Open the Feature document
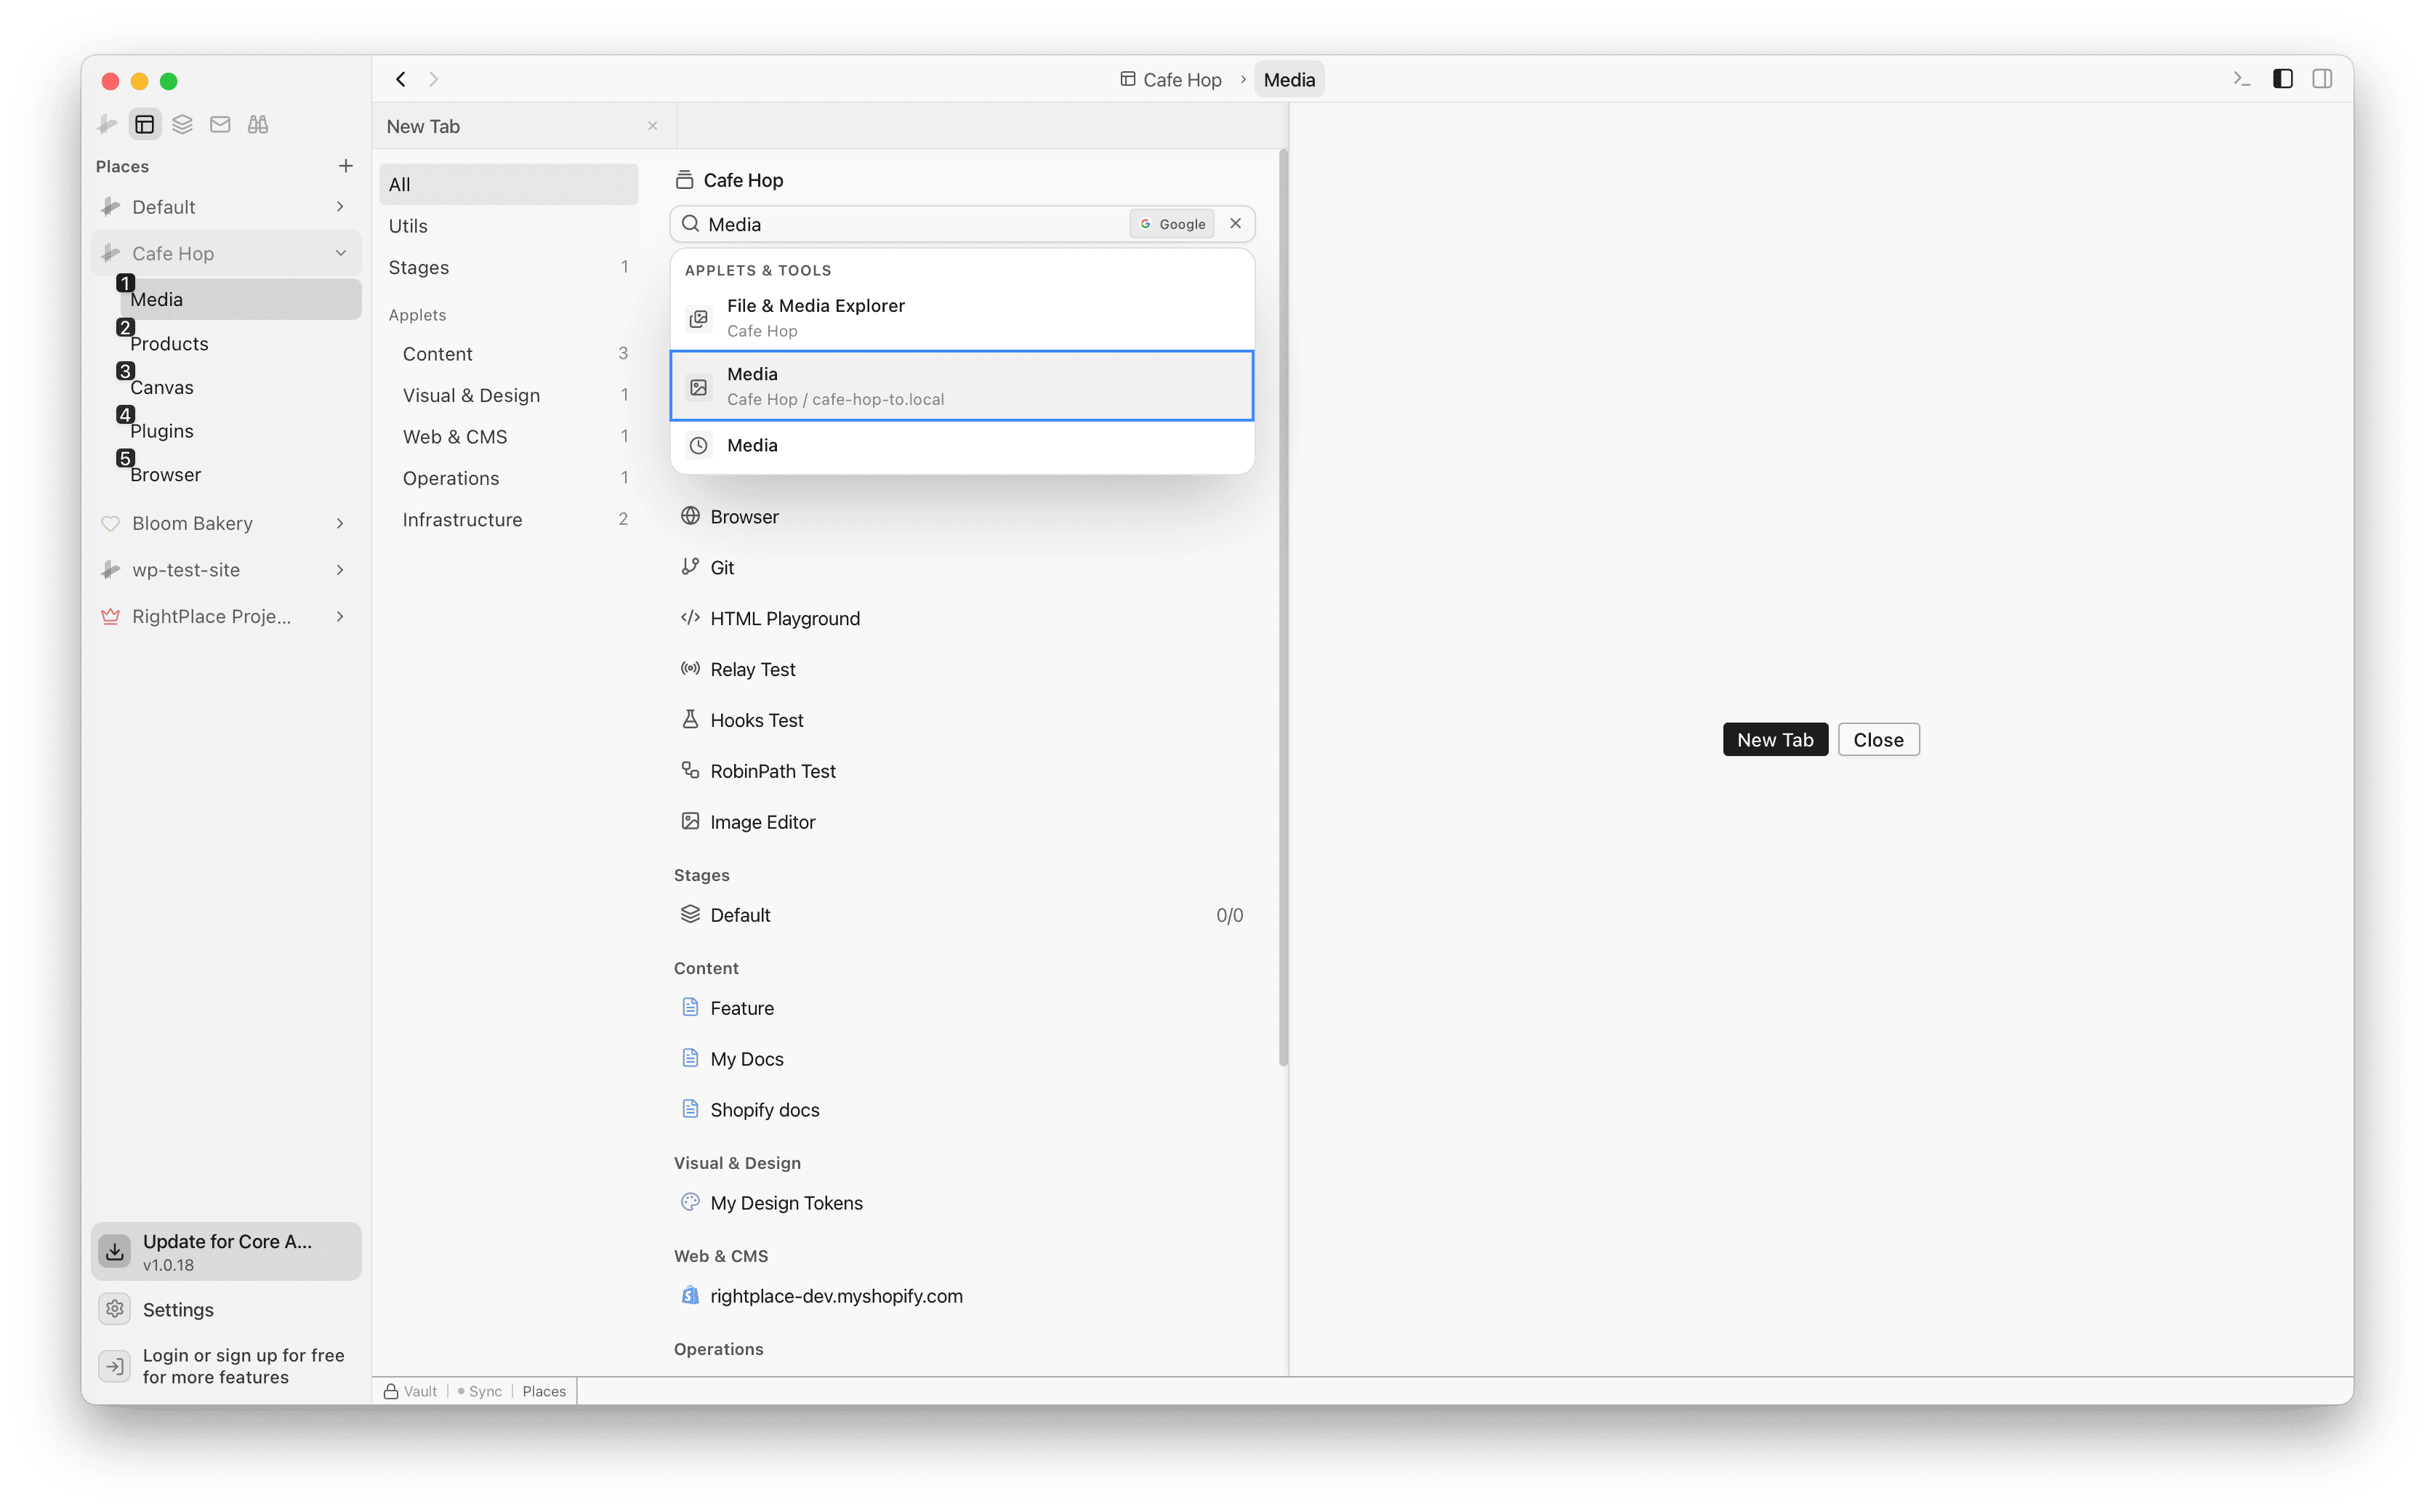This screenshot has height=1512, width=2435. (961, 1008)
